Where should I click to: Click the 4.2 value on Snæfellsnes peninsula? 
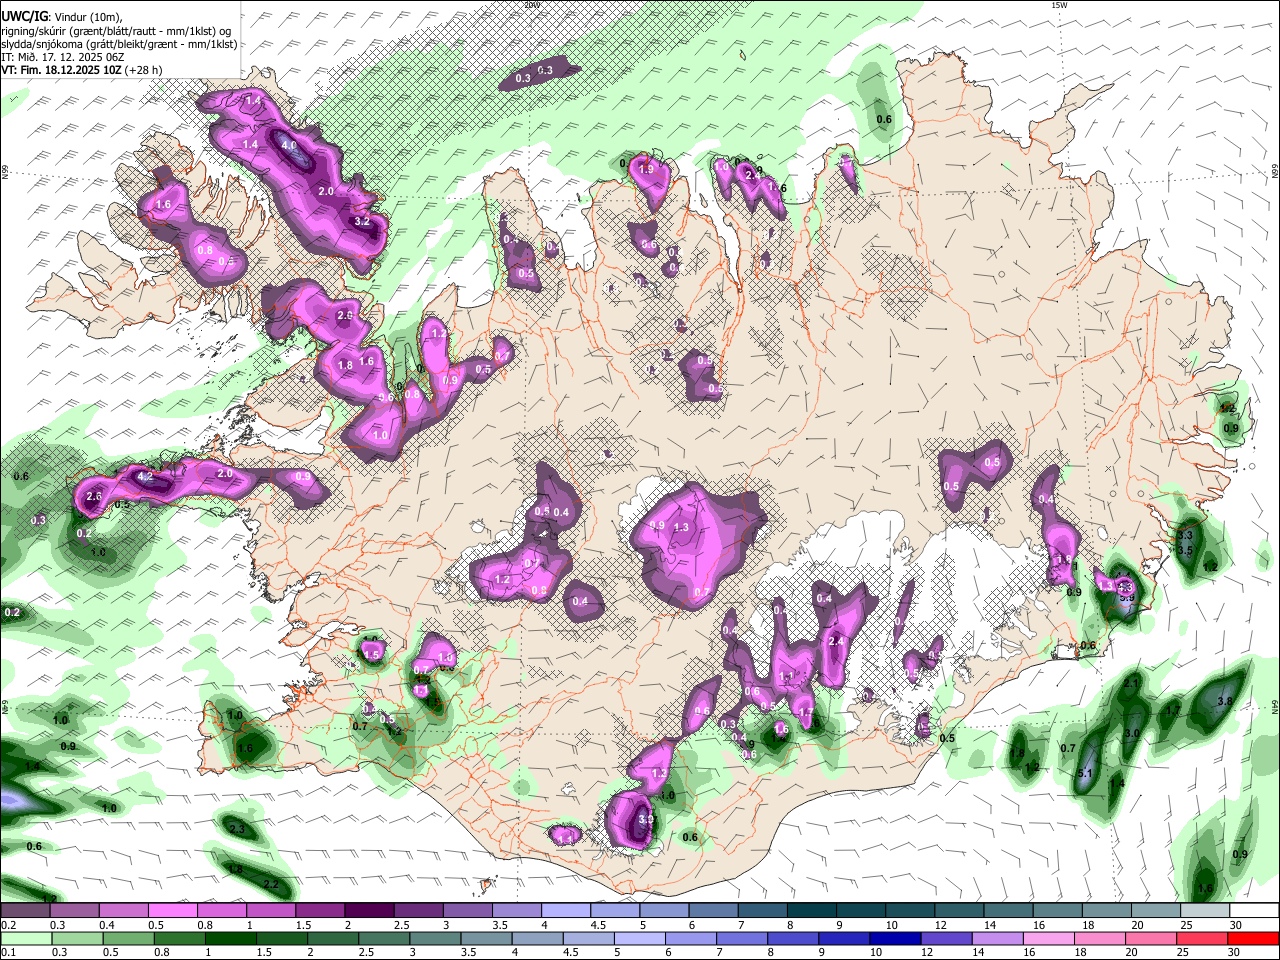[145, 477]
